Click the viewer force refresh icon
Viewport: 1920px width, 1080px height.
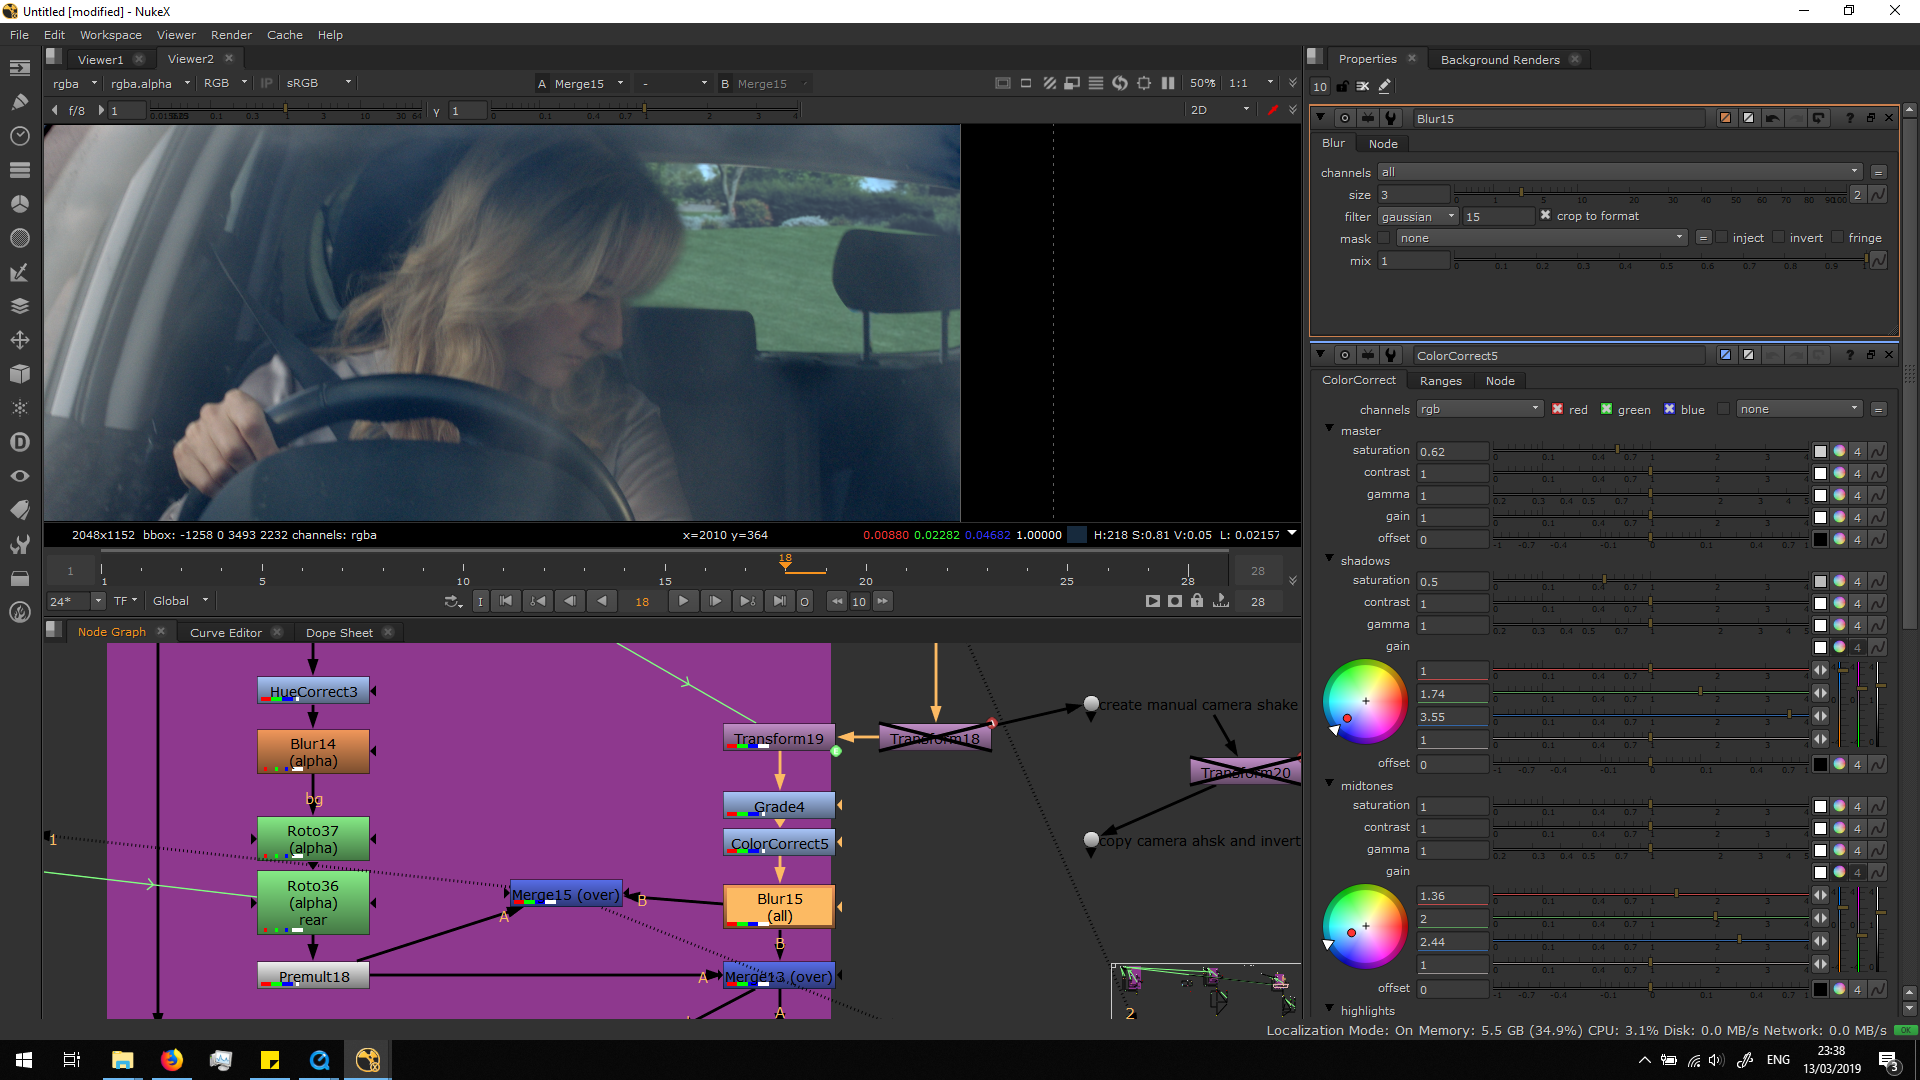1119,83
